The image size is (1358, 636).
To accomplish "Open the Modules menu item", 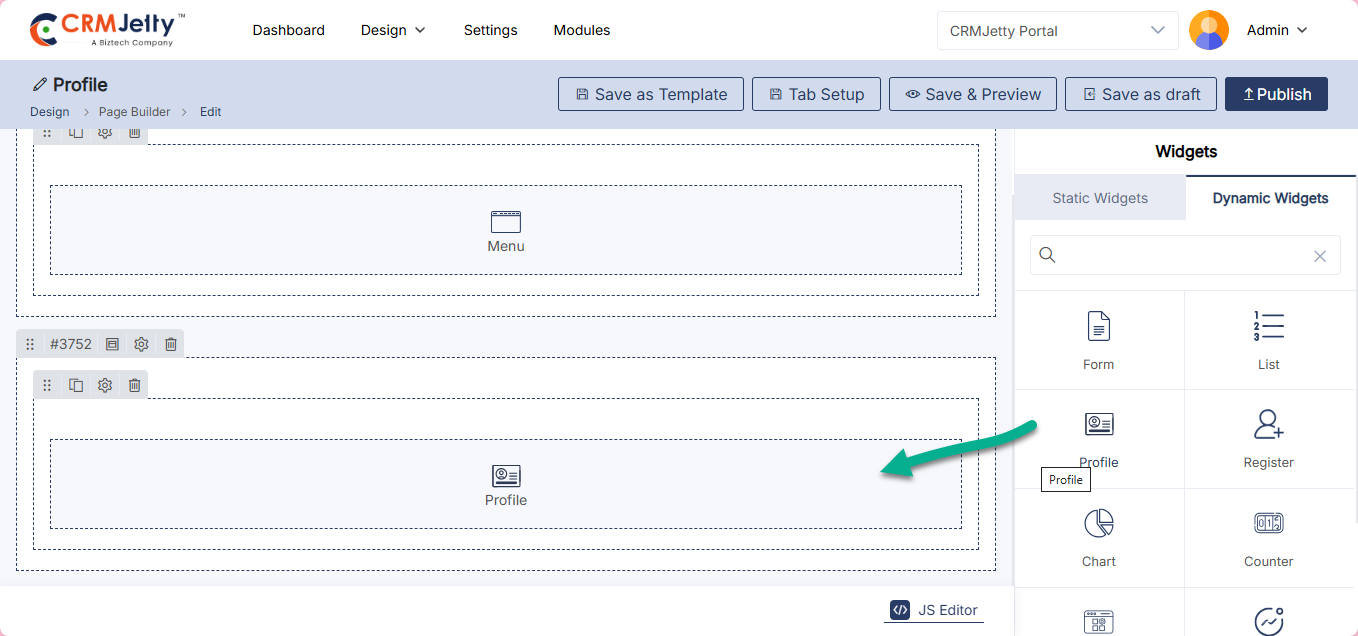I will click(x=581, y=30).
